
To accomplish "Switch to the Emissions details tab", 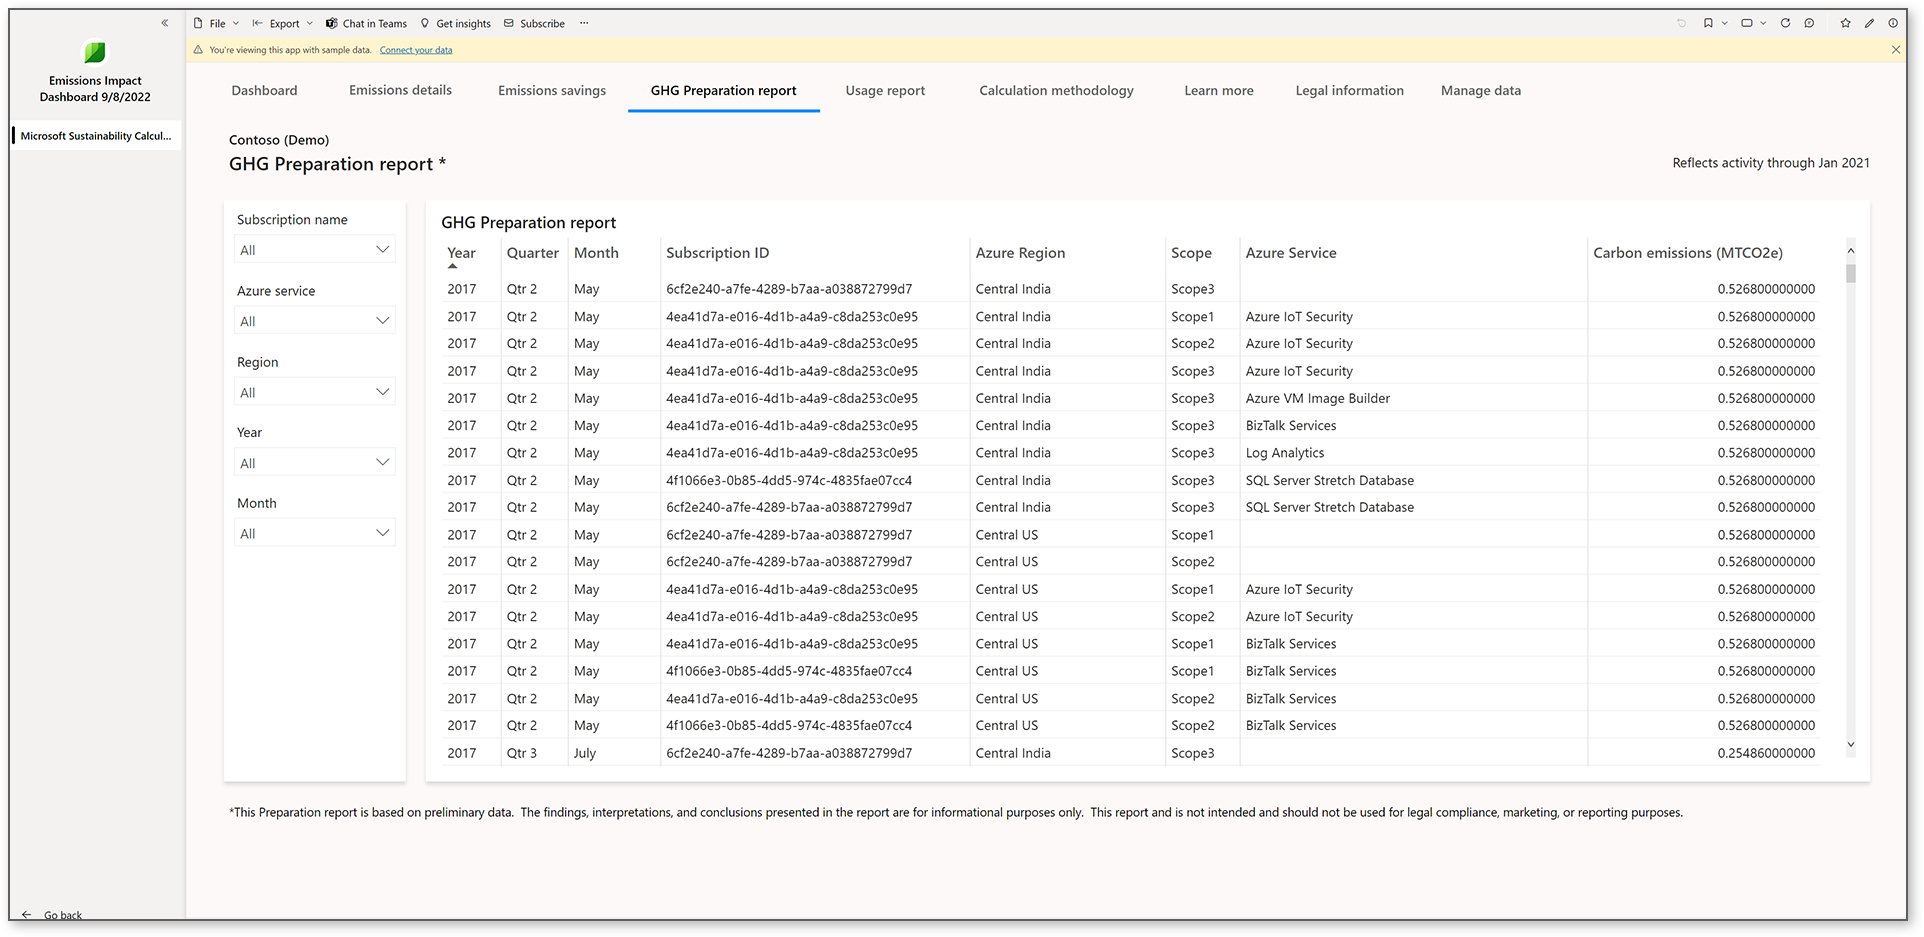I will point(400,90).
